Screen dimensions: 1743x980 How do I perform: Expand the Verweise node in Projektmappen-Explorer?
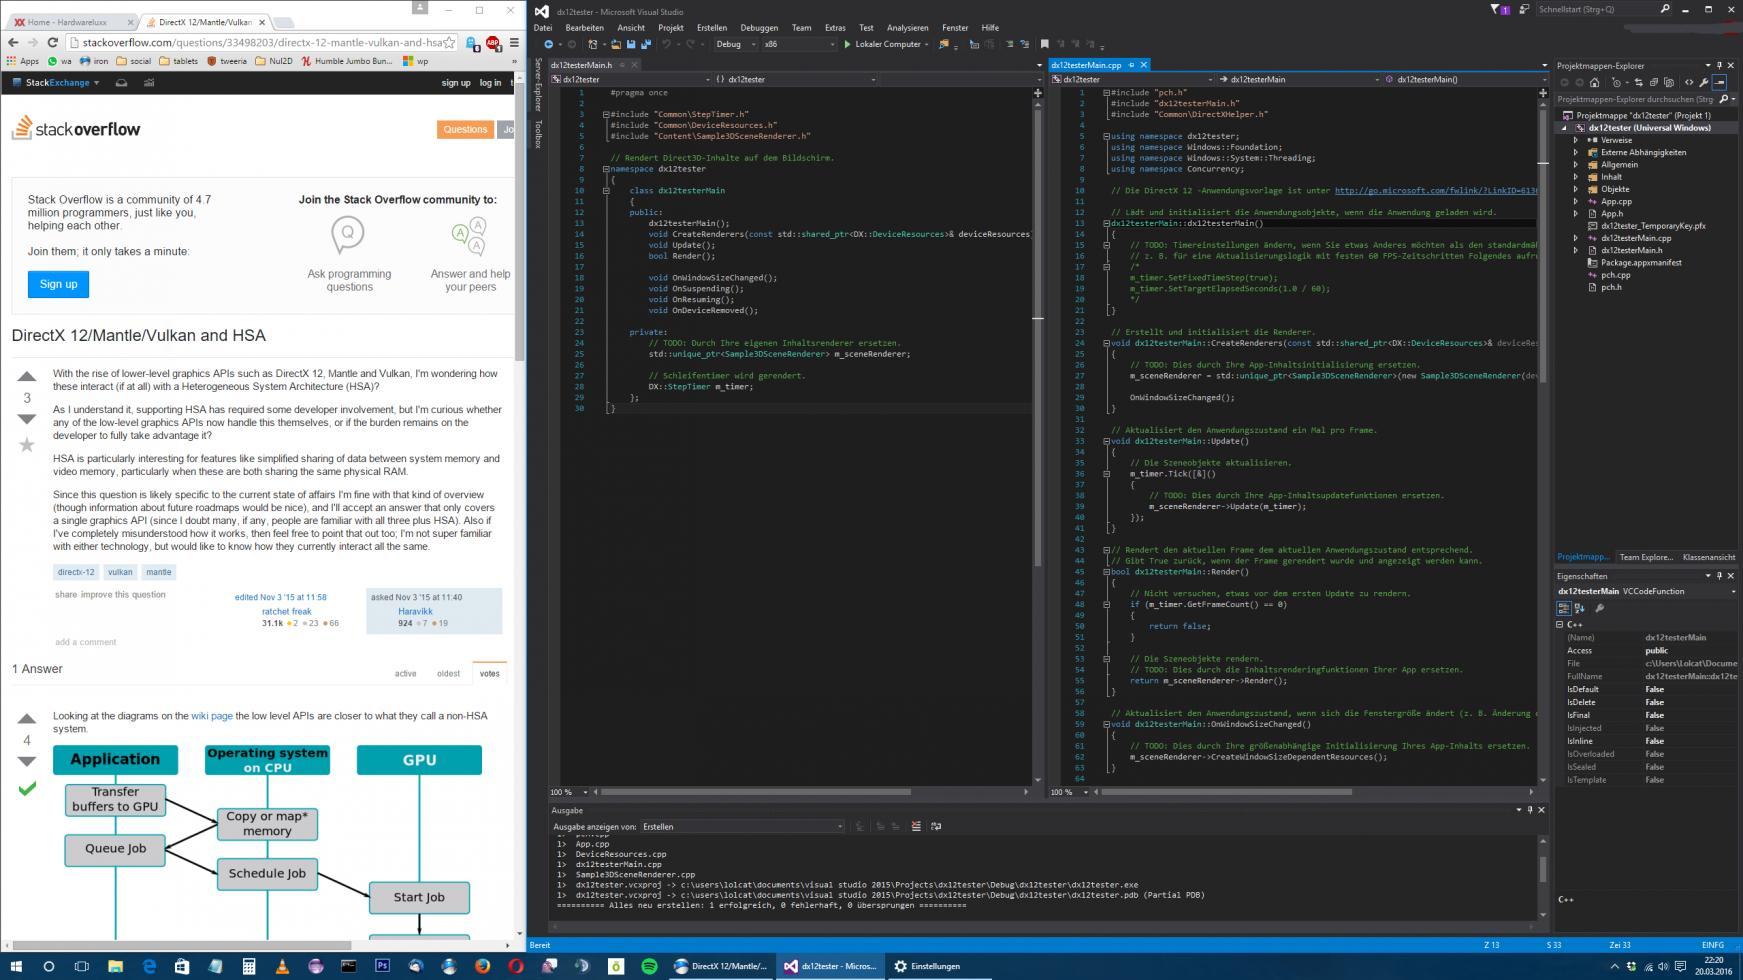pyautogui.click(x=1576, y=140)
